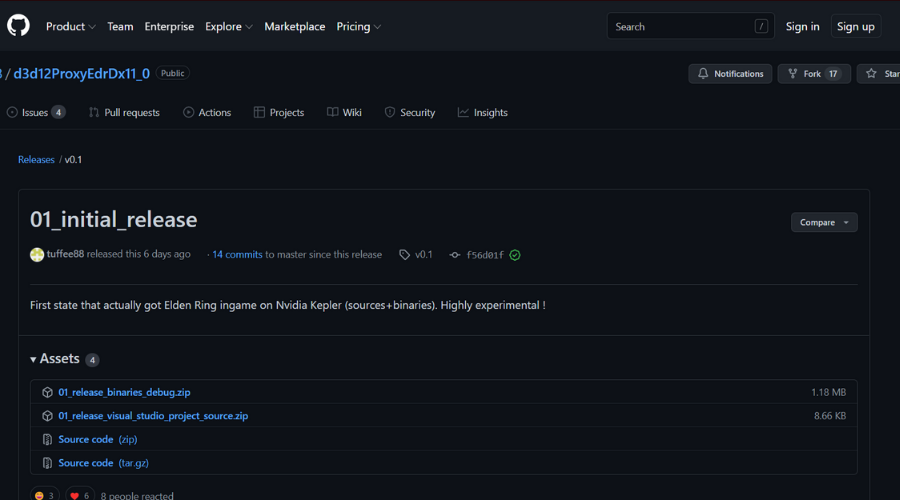Open the Team page link
900x500 pixels.
(120, 26)
